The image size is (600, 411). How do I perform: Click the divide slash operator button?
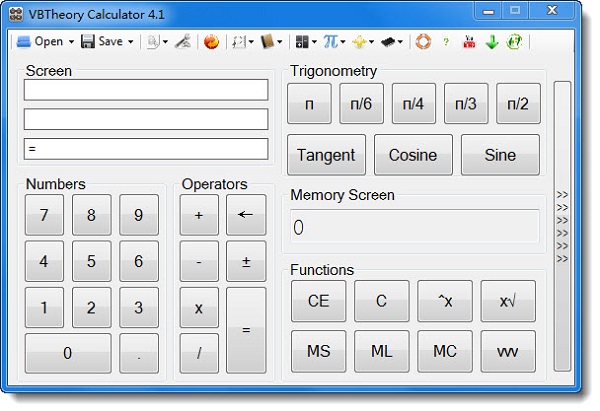[x=199, y=353]
